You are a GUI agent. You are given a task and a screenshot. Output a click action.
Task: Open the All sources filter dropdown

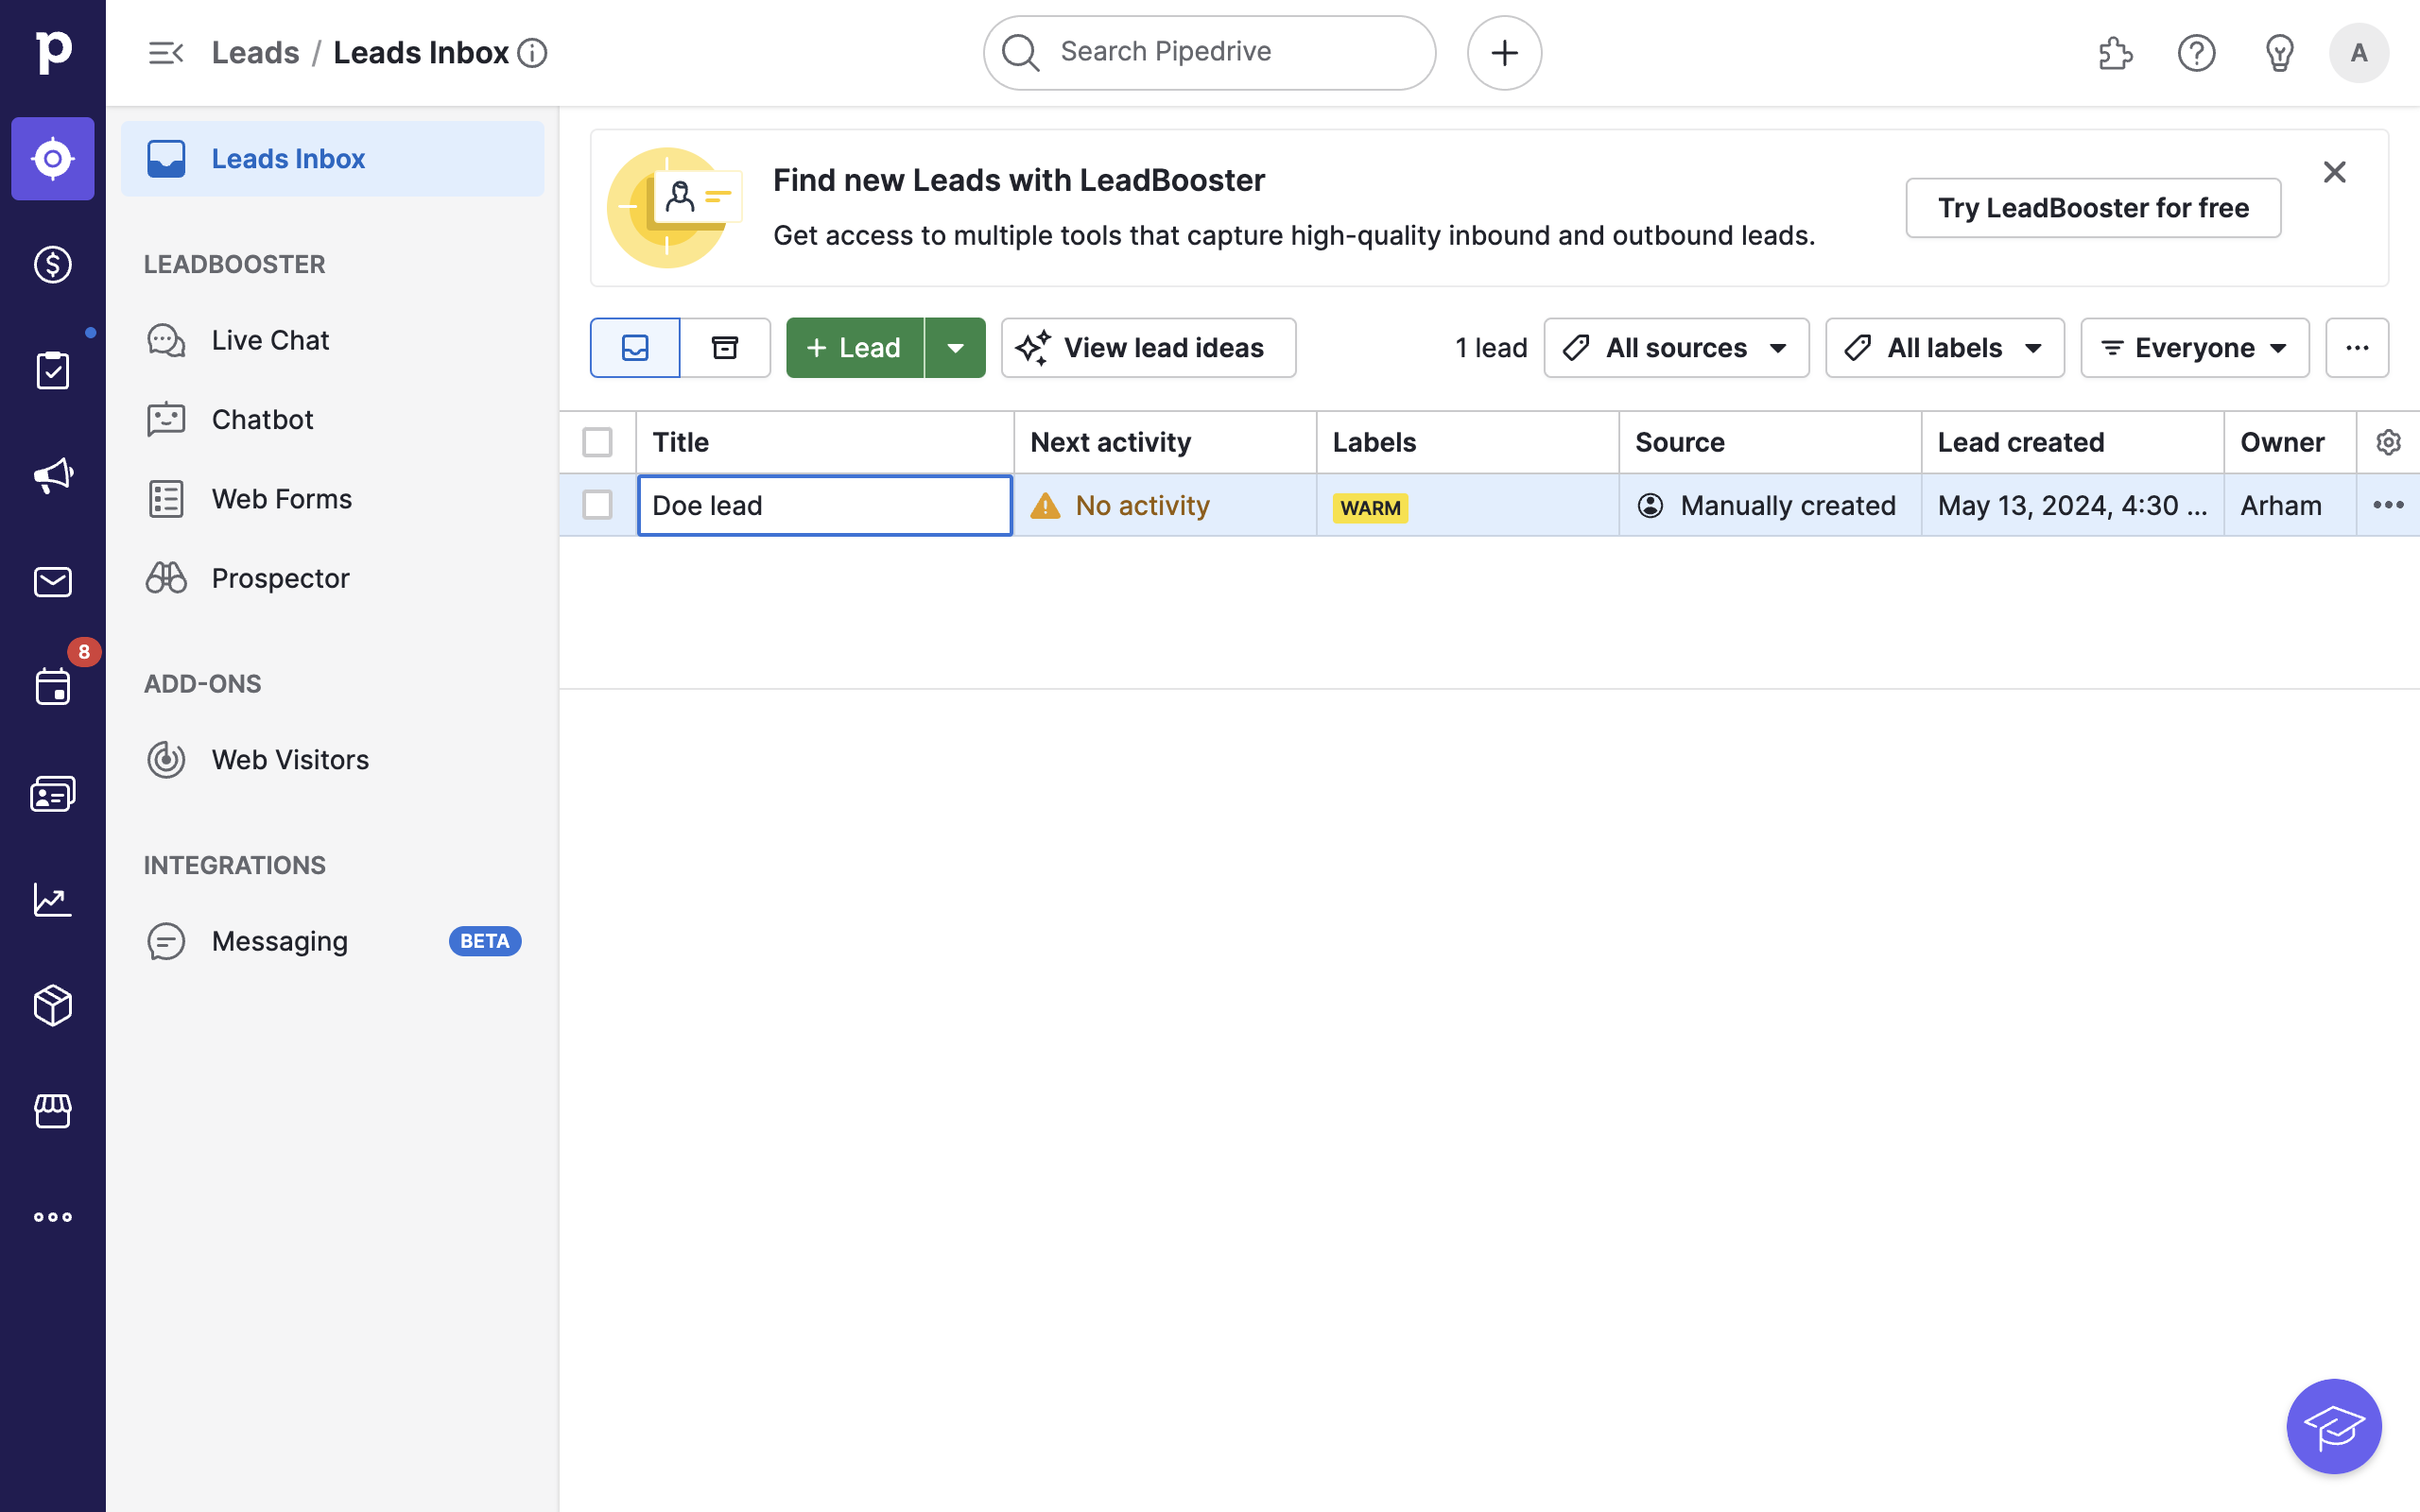click(1676, 348)
